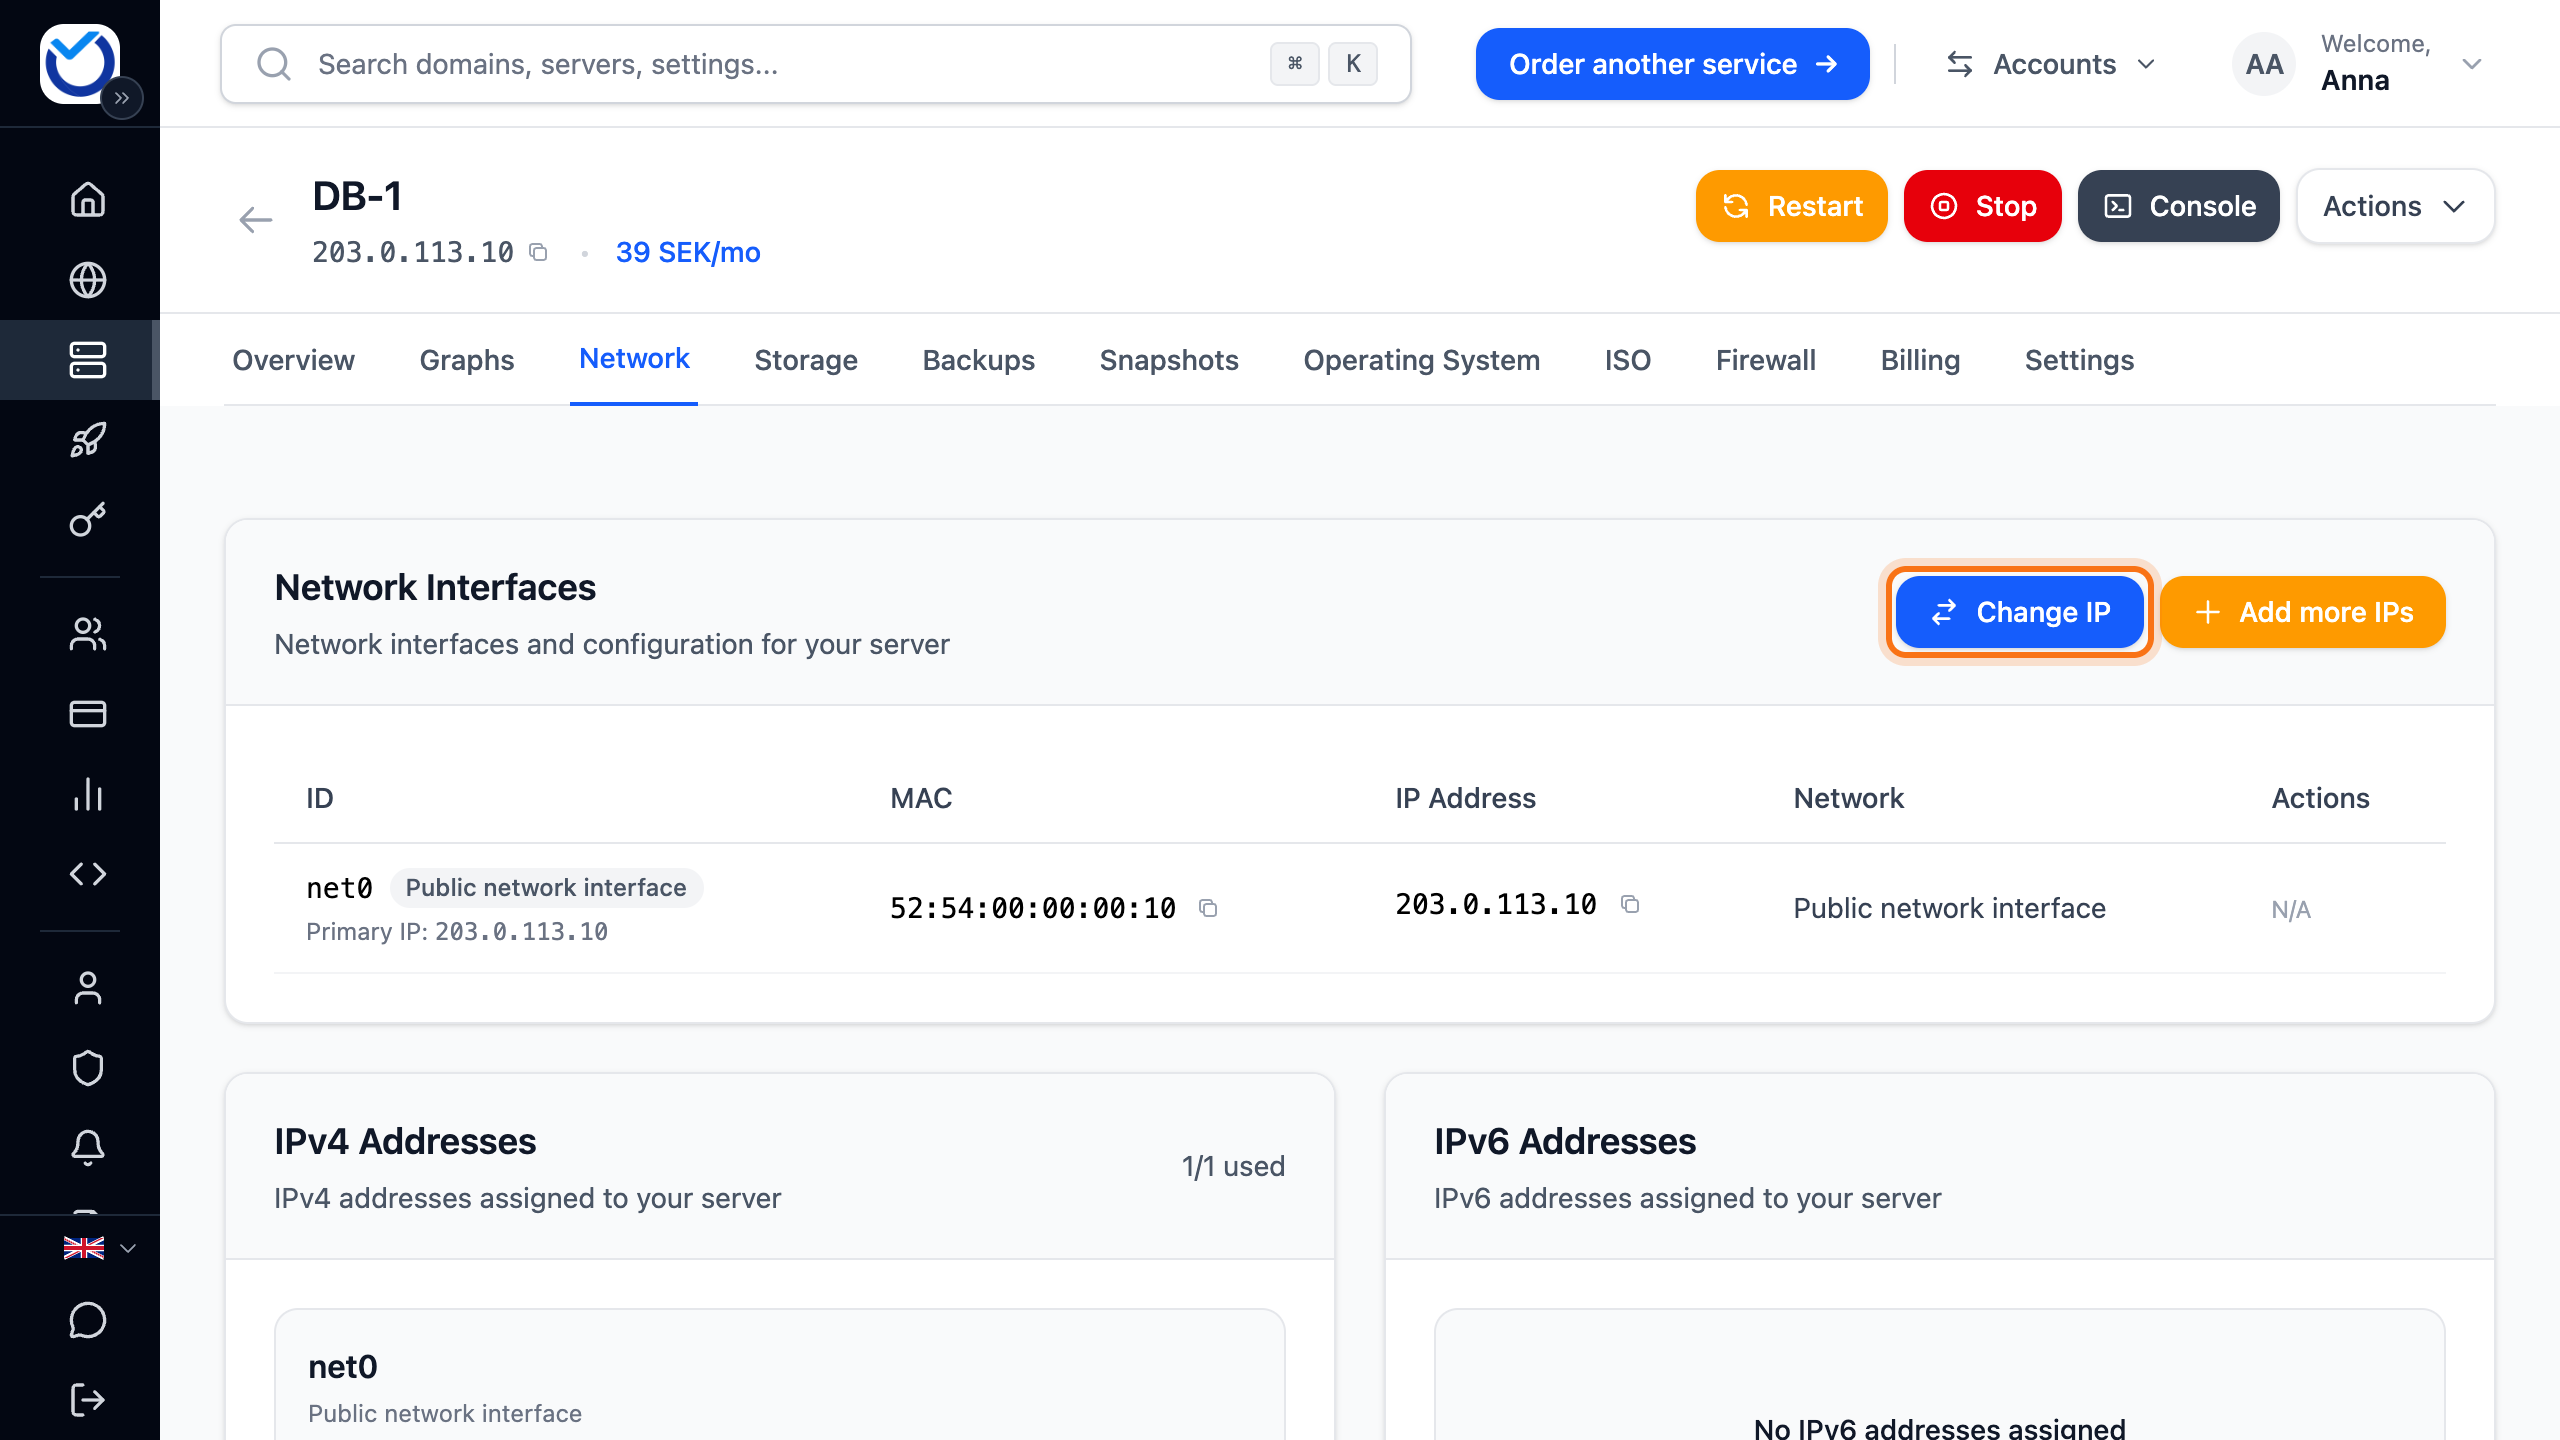
Task: Click Order another service button
Action: 1673,64
